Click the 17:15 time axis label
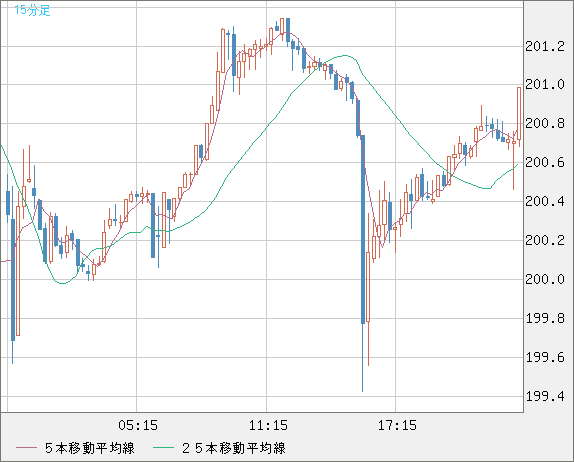574x462 pixels. point(397,425)
